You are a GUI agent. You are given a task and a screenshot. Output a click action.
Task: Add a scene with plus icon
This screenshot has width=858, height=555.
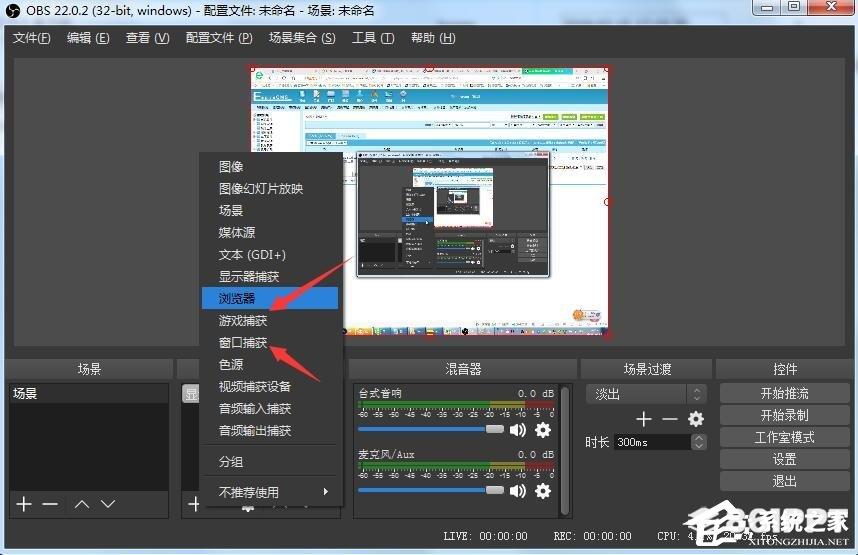tap(24, 504)
